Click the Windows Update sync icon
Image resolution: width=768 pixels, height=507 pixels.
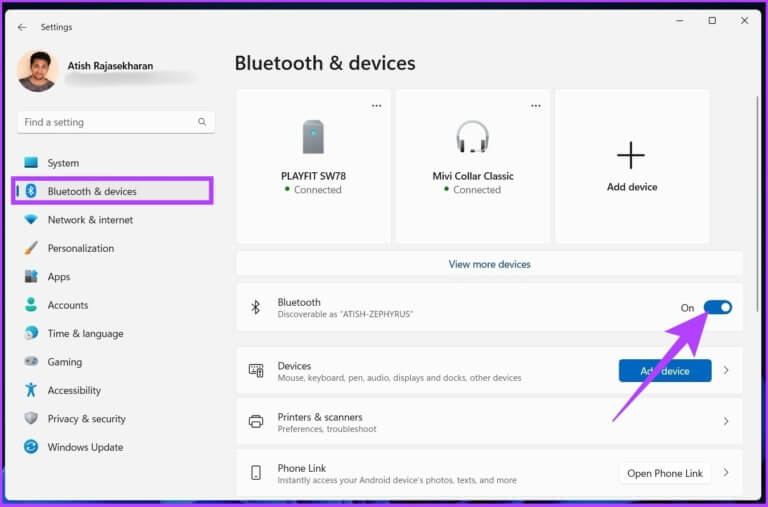[x=31, y=447]
